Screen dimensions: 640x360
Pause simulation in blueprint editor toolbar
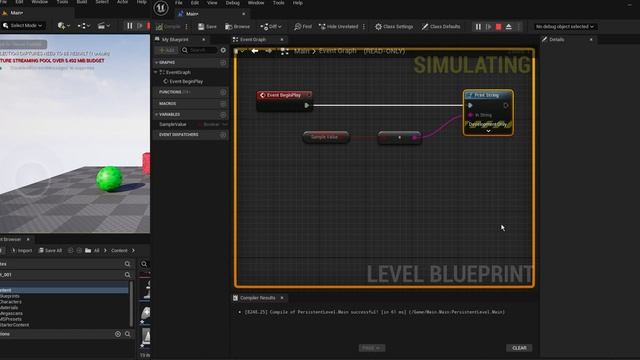(478, 27)
